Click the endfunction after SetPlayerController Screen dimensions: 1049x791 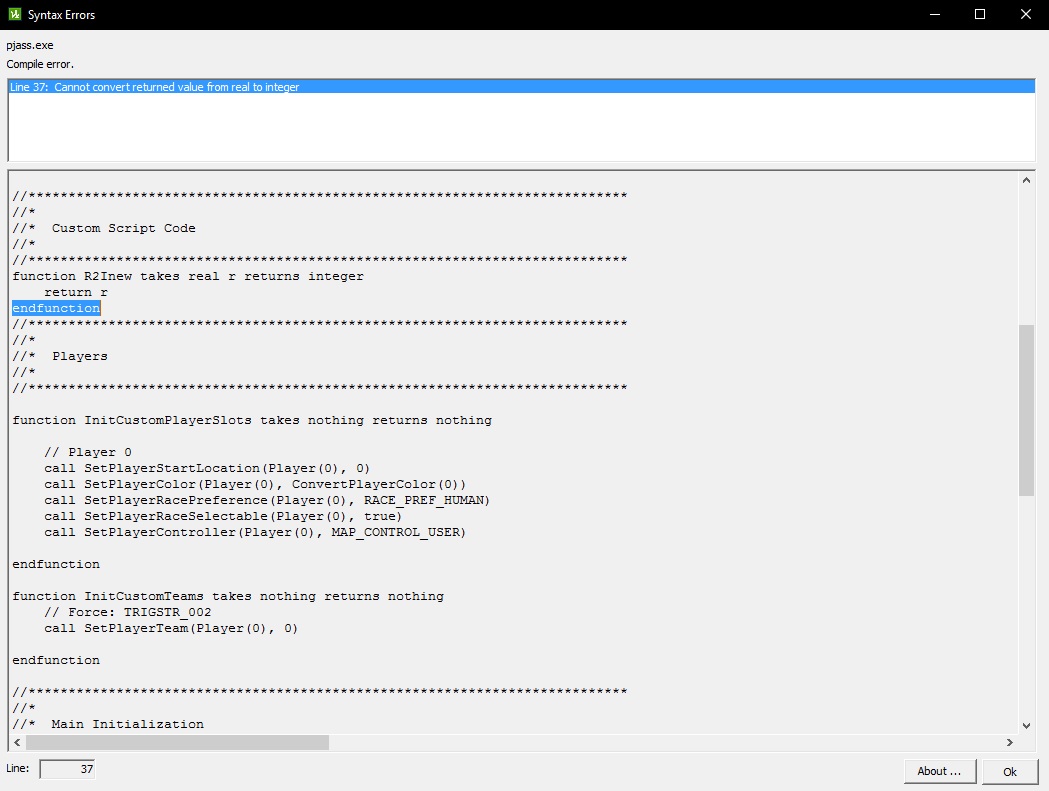(x=56, y=564)
